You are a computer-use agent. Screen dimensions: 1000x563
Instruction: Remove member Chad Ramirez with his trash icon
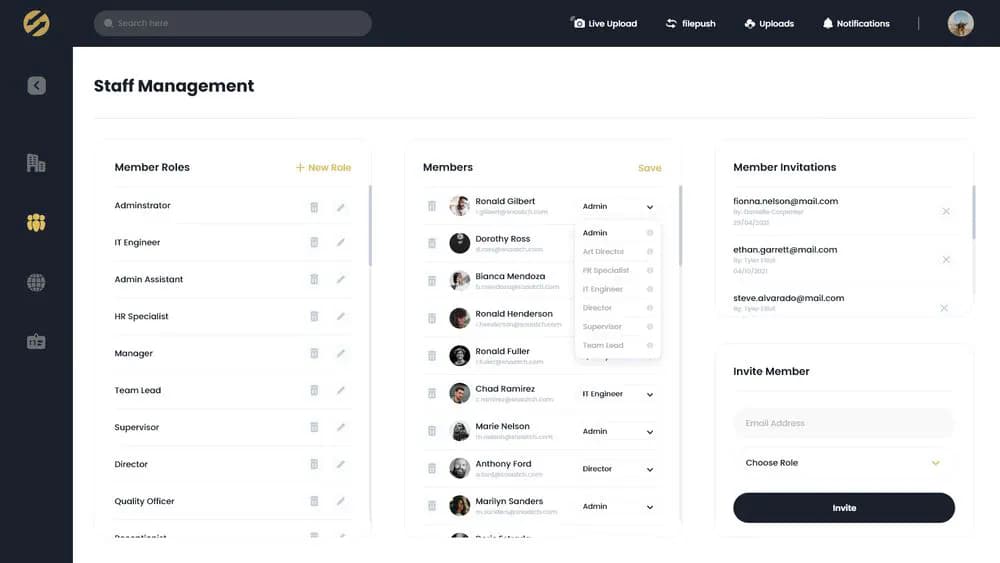432,393
